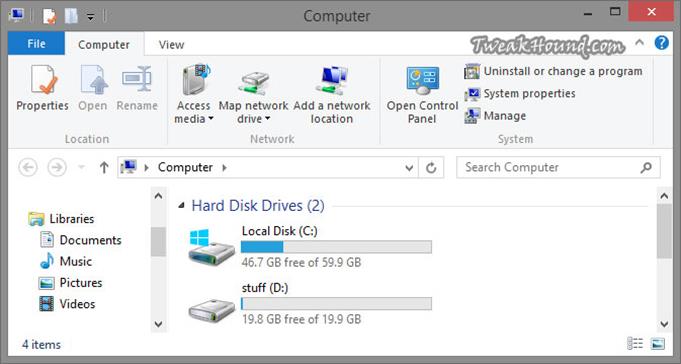The height and width of the screenshot is (364, 681).
Task: Refresh the Computer address bar
Action: (431, 168)
